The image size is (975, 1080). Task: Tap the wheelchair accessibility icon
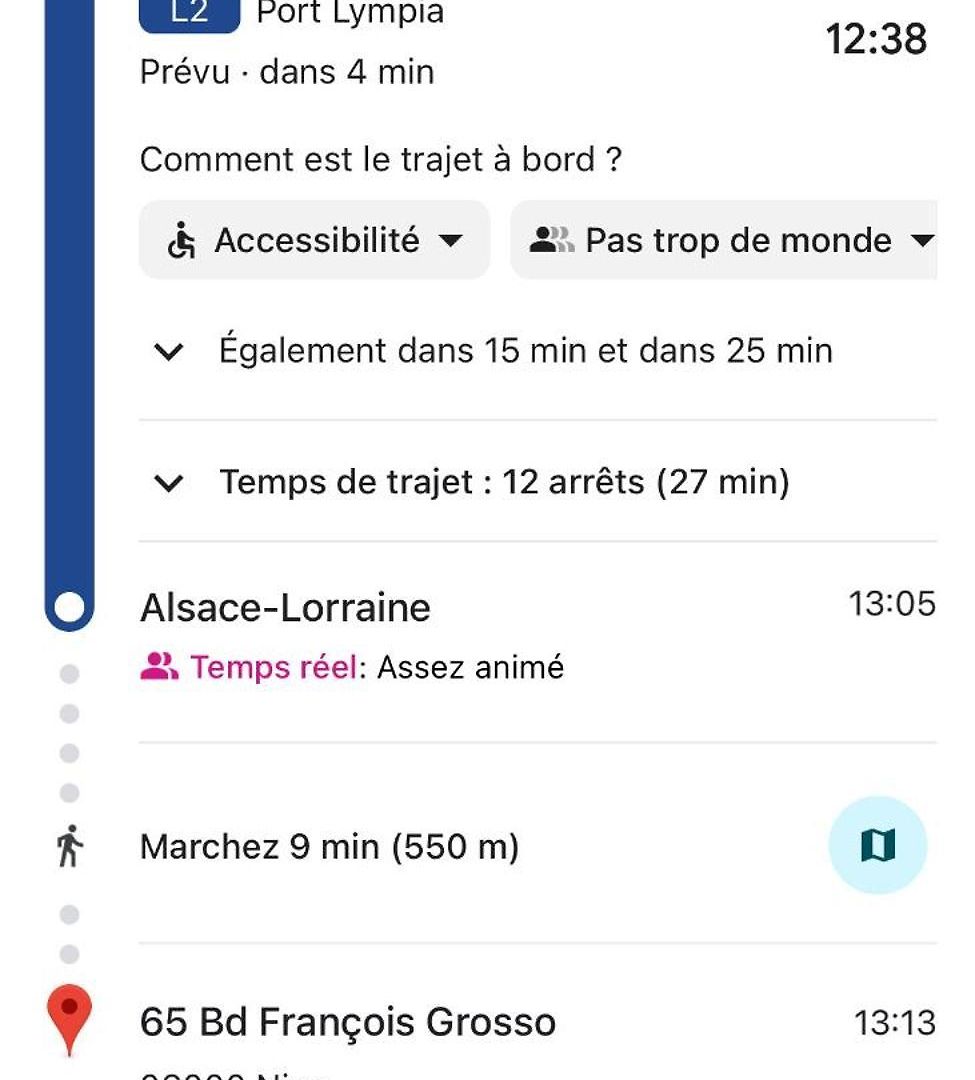click(x=181, y=240)
